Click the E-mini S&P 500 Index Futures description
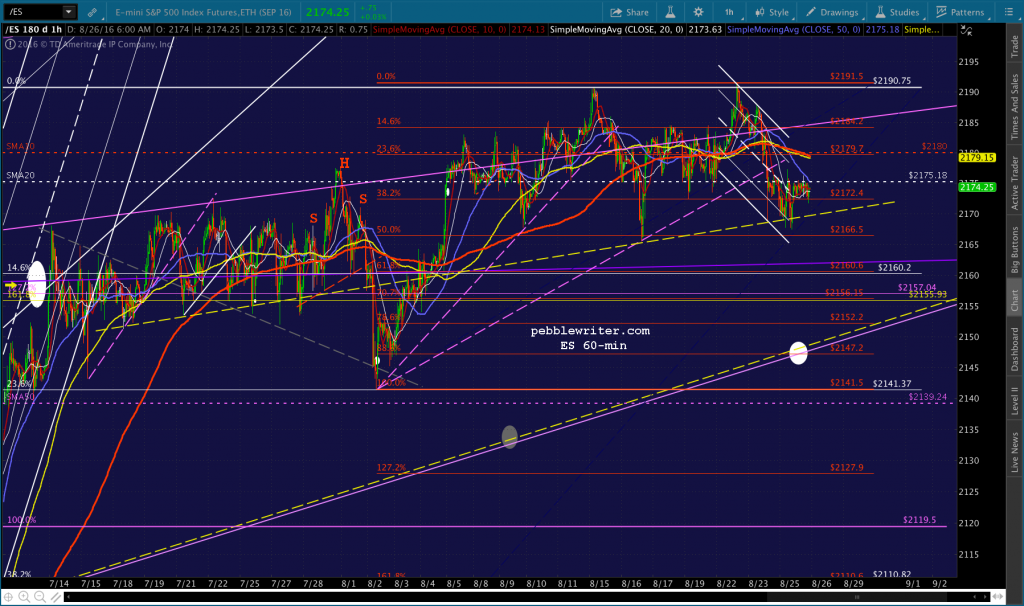The width and height of the screenshot is (1024, 606). pos(203,12)
